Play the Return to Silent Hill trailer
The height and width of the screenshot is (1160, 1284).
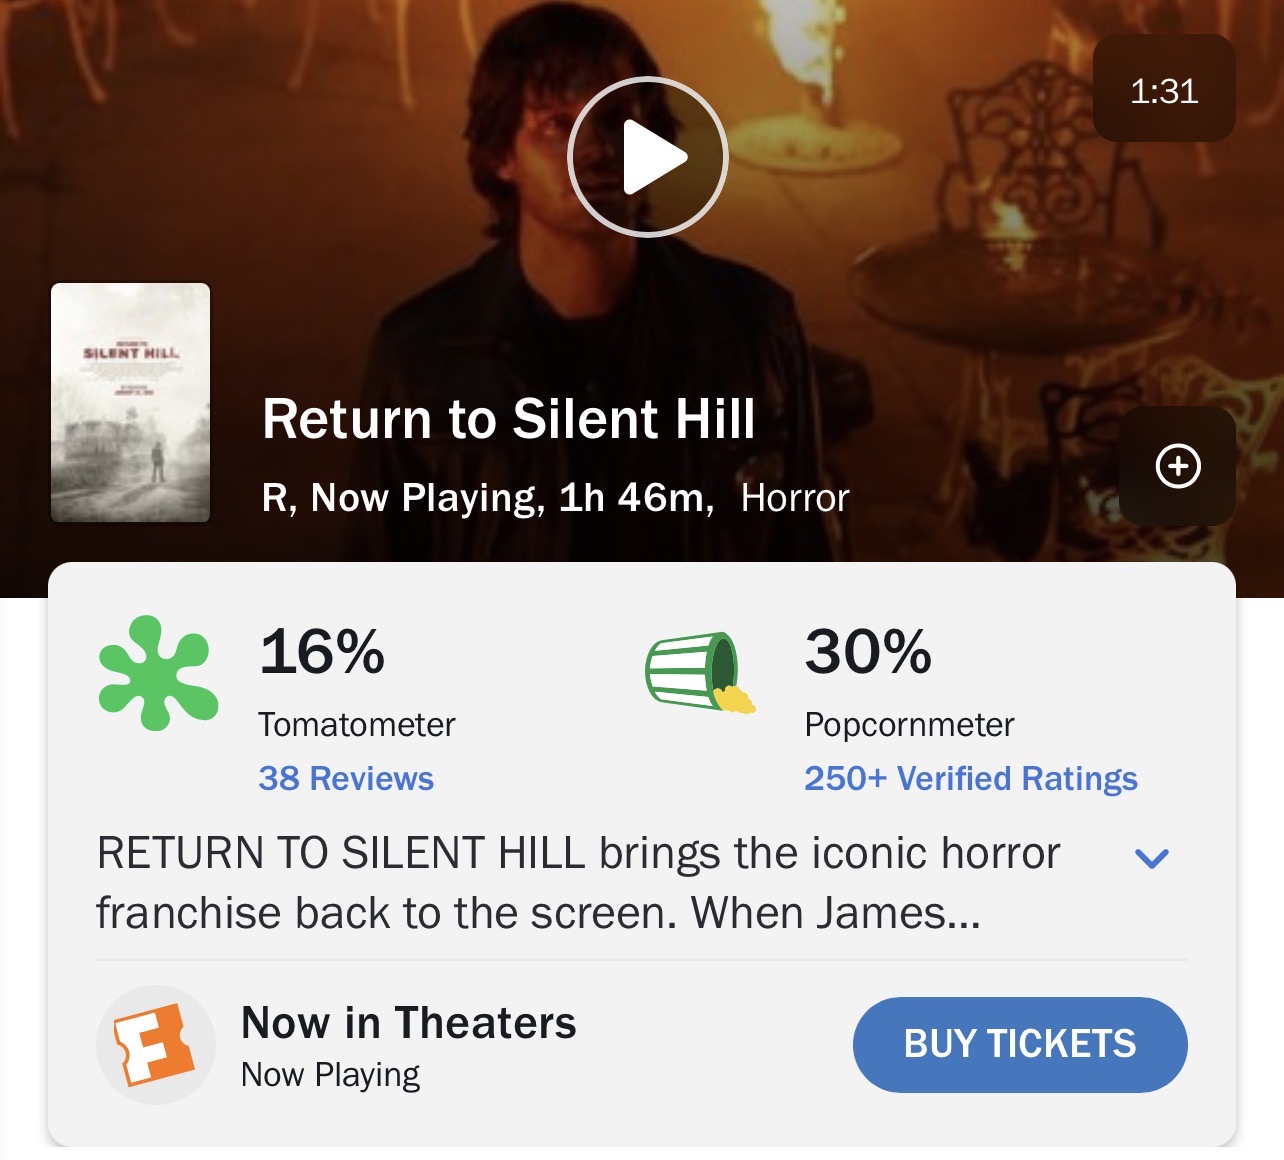click(x=647, y=157)
